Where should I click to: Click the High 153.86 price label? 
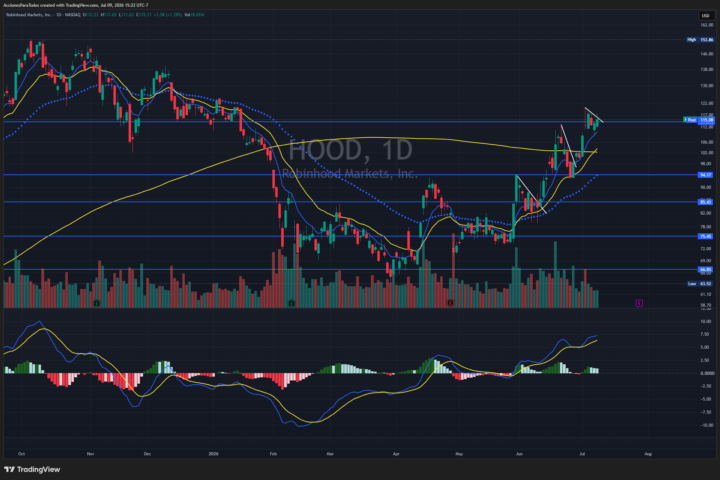click(x=700, y=40)
